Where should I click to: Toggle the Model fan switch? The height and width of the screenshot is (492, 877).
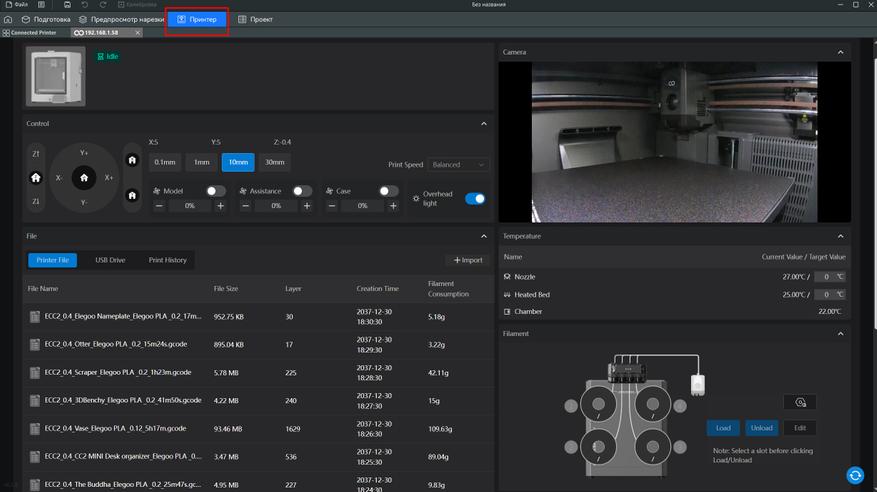click(x=215, y=191)
